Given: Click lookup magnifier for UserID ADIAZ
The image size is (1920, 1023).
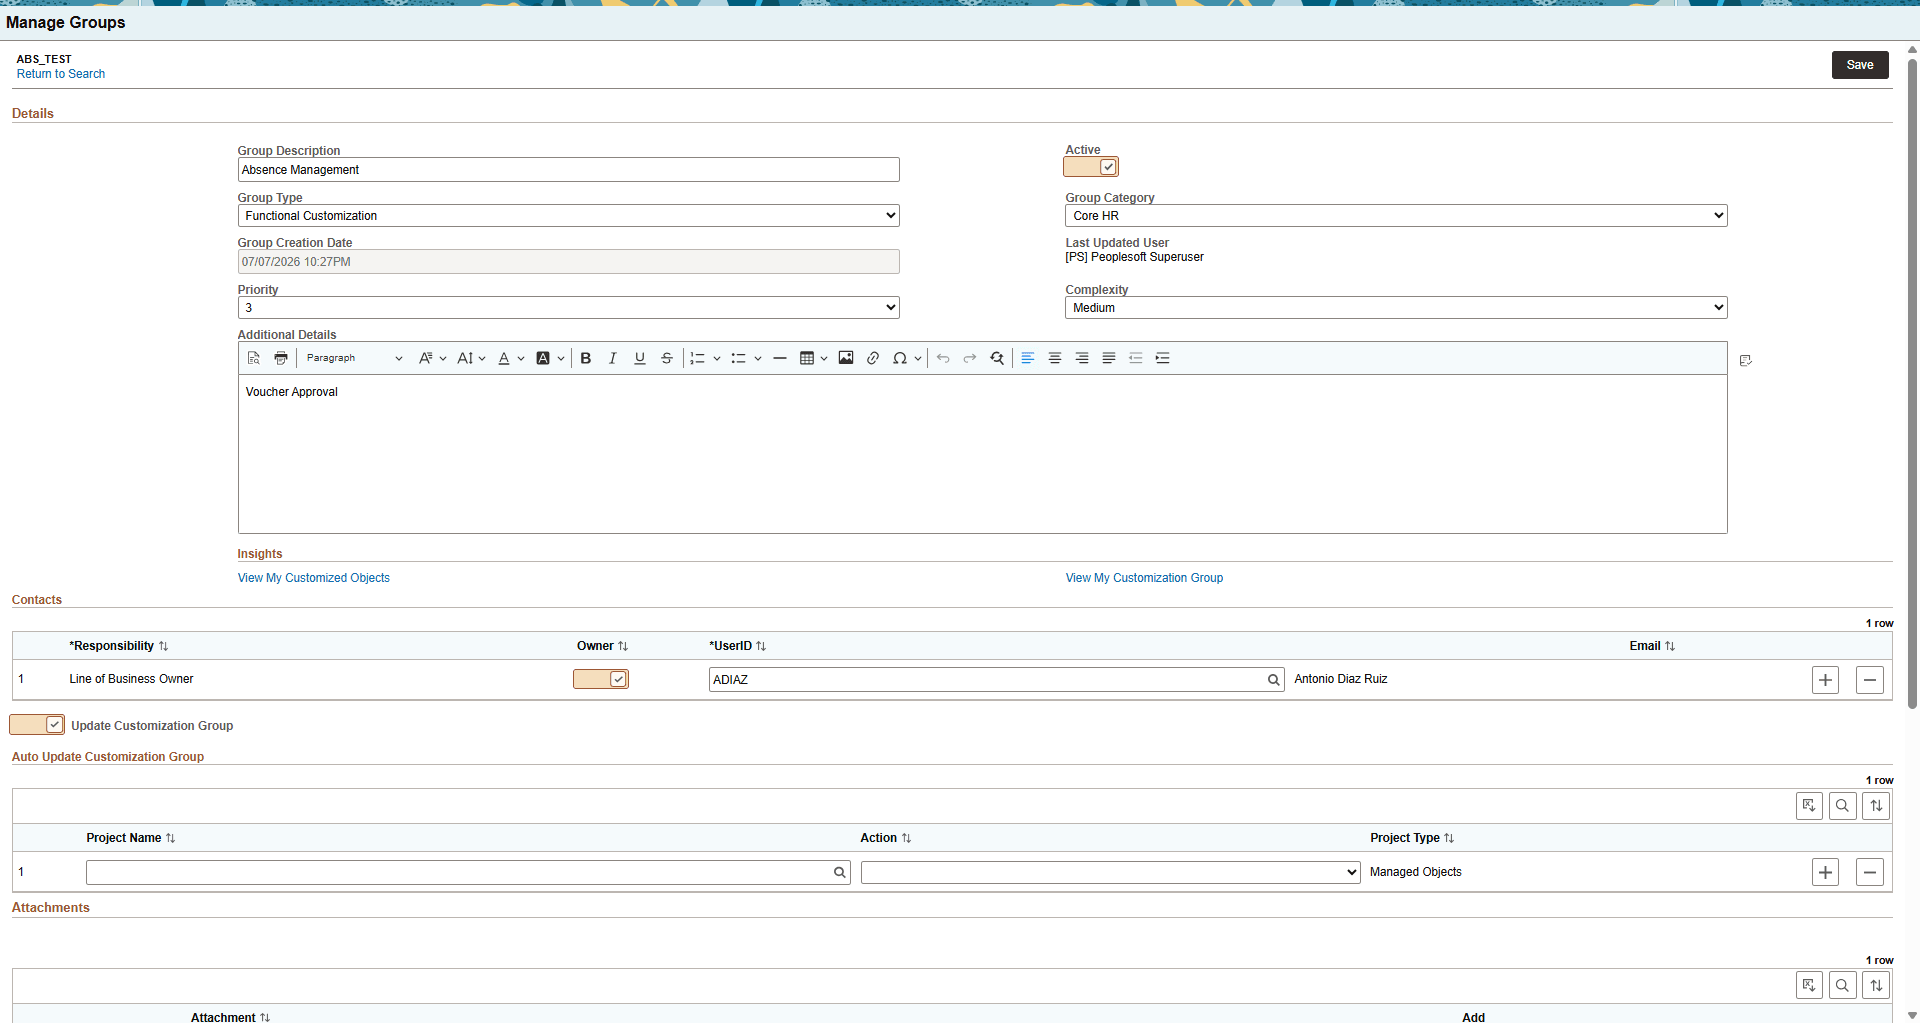Looking at the screenshot, I should tap(1273, 680).
